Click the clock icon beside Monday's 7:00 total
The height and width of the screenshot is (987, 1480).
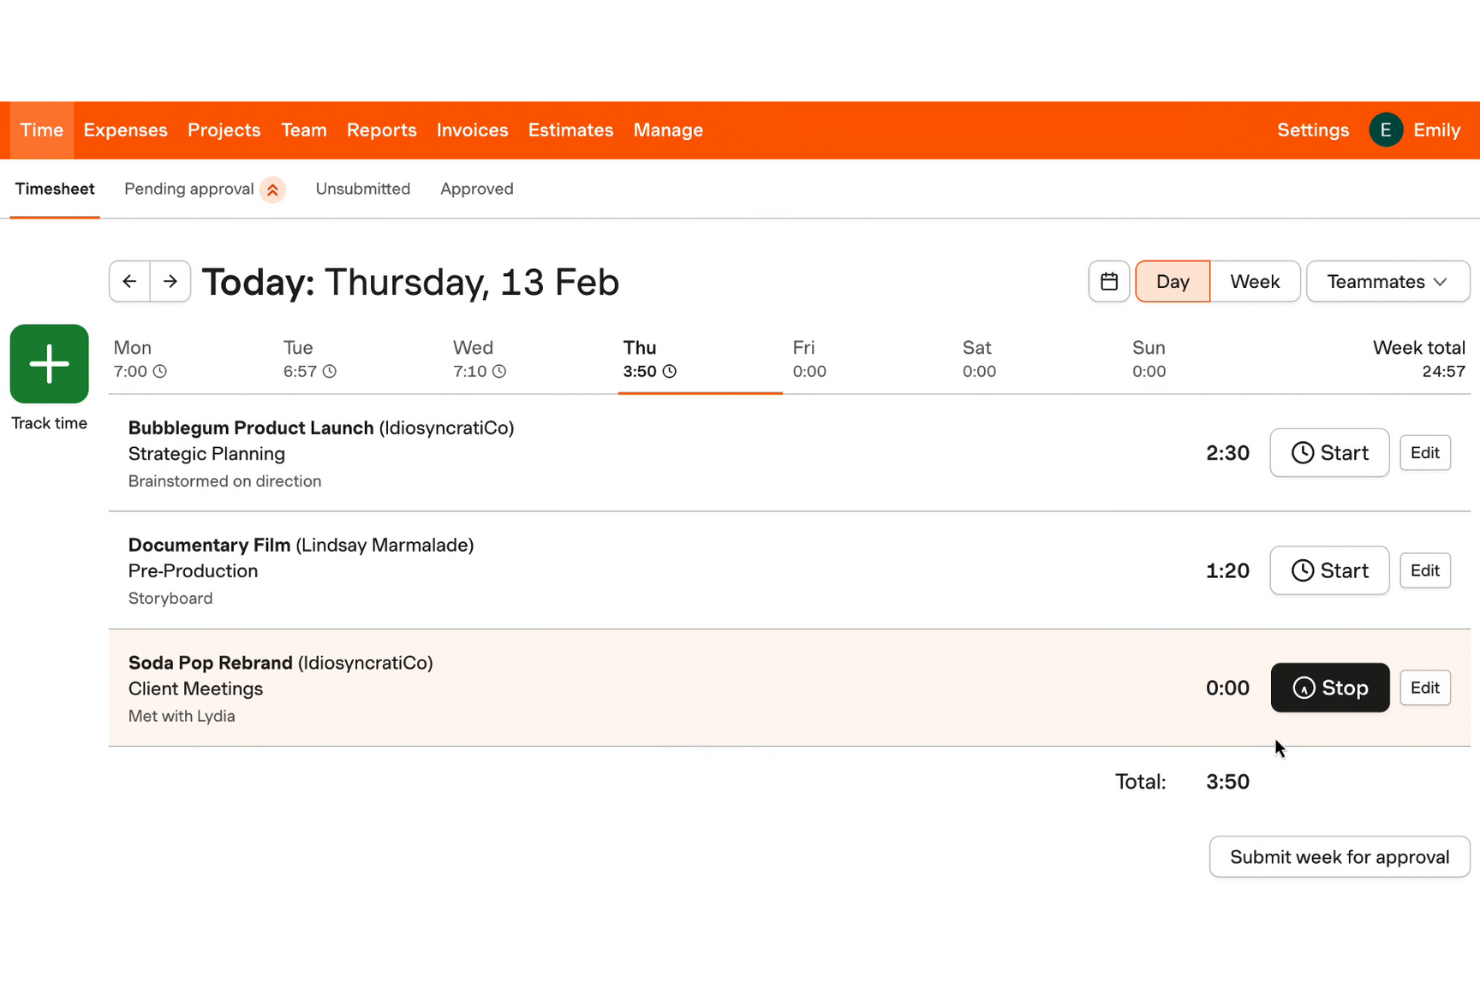tap(163, 371)
